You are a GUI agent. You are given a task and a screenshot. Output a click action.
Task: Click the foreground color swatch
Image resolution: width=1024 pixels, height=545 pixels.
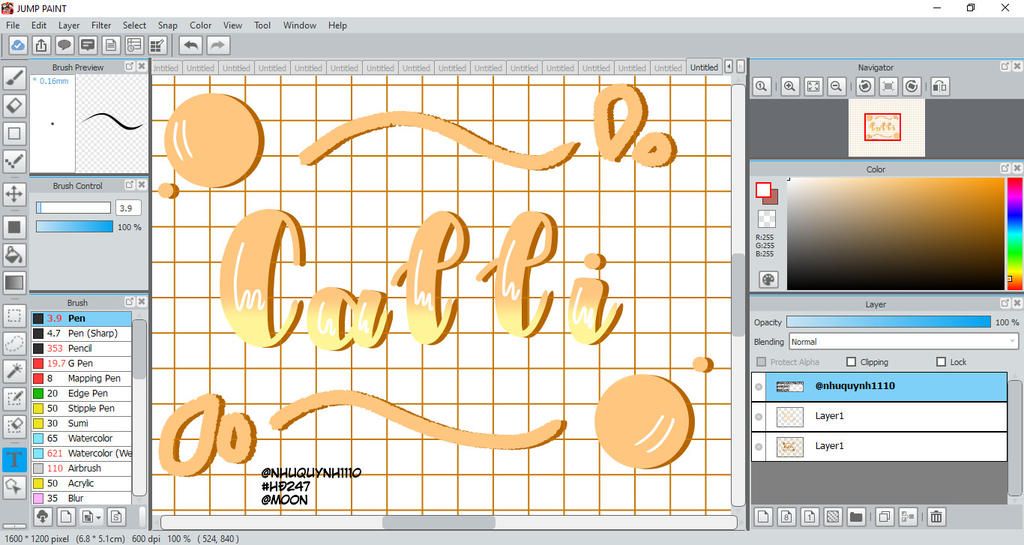763,190
